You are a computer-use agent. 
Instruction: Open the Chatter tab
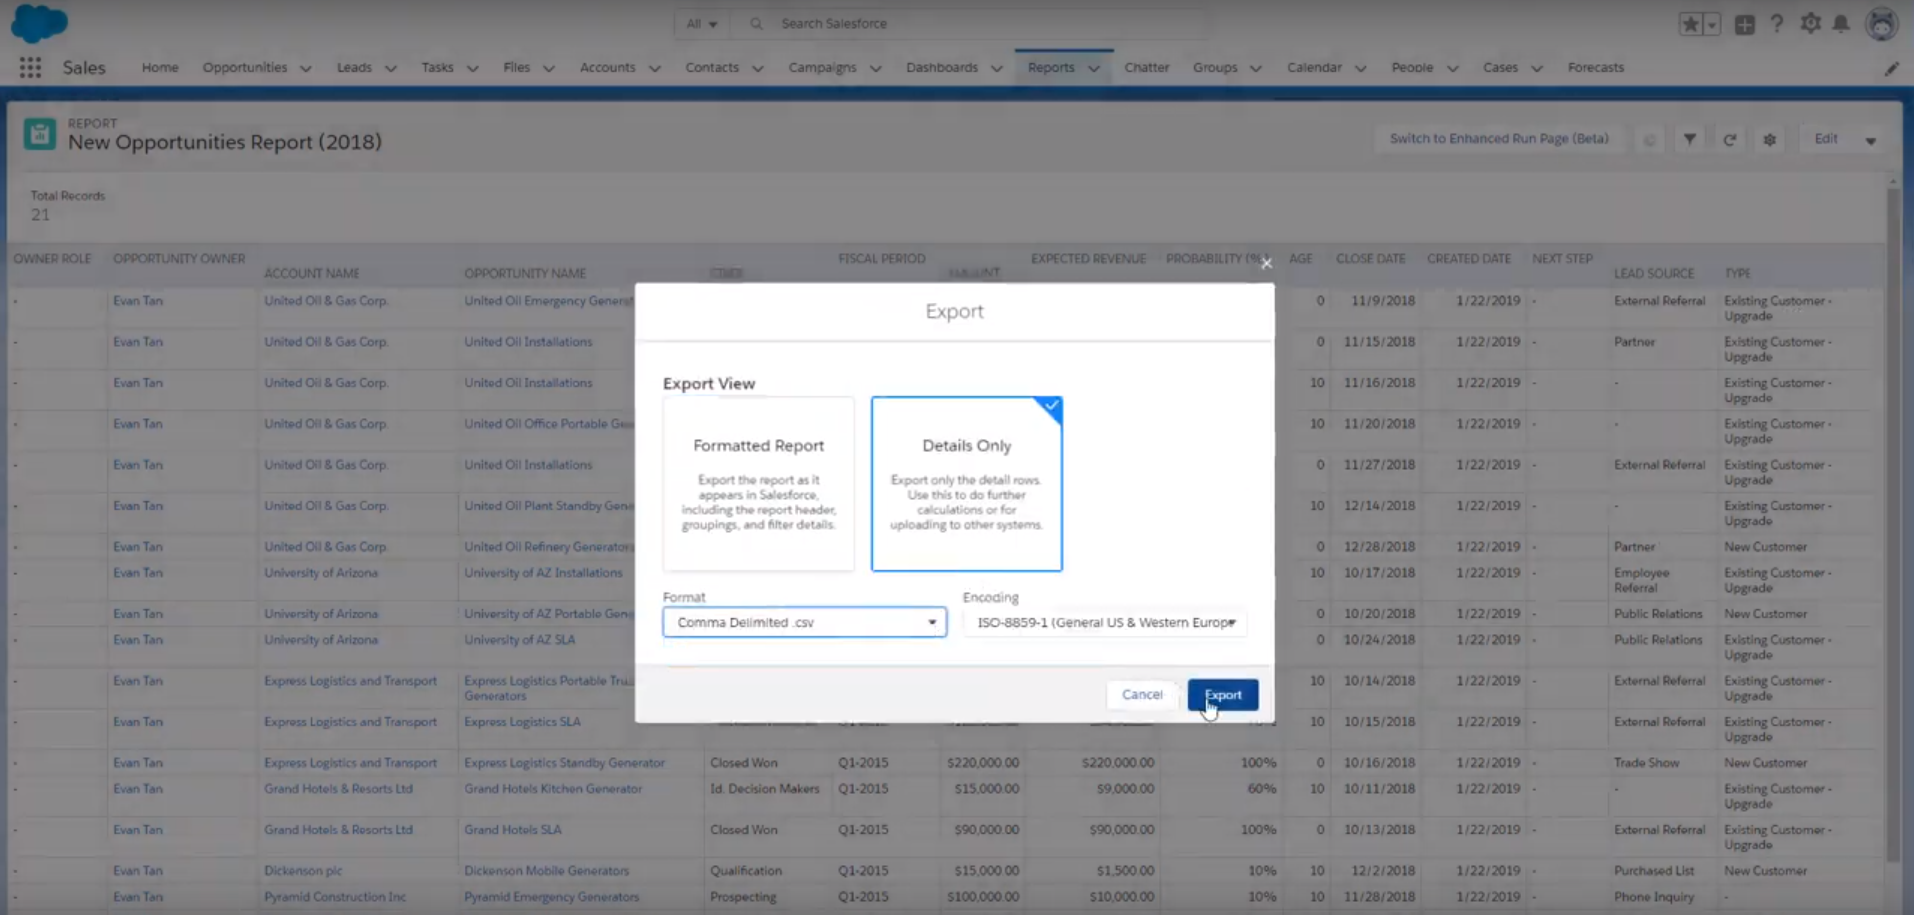(x=1147, y=67)
